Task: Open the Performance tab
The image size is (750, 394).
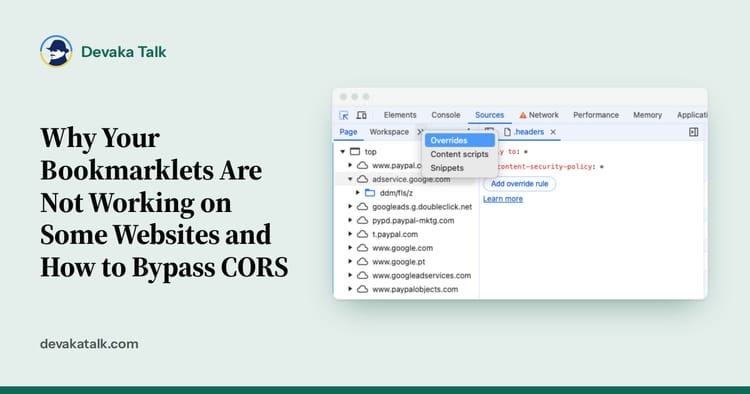Action: (596, 115)
